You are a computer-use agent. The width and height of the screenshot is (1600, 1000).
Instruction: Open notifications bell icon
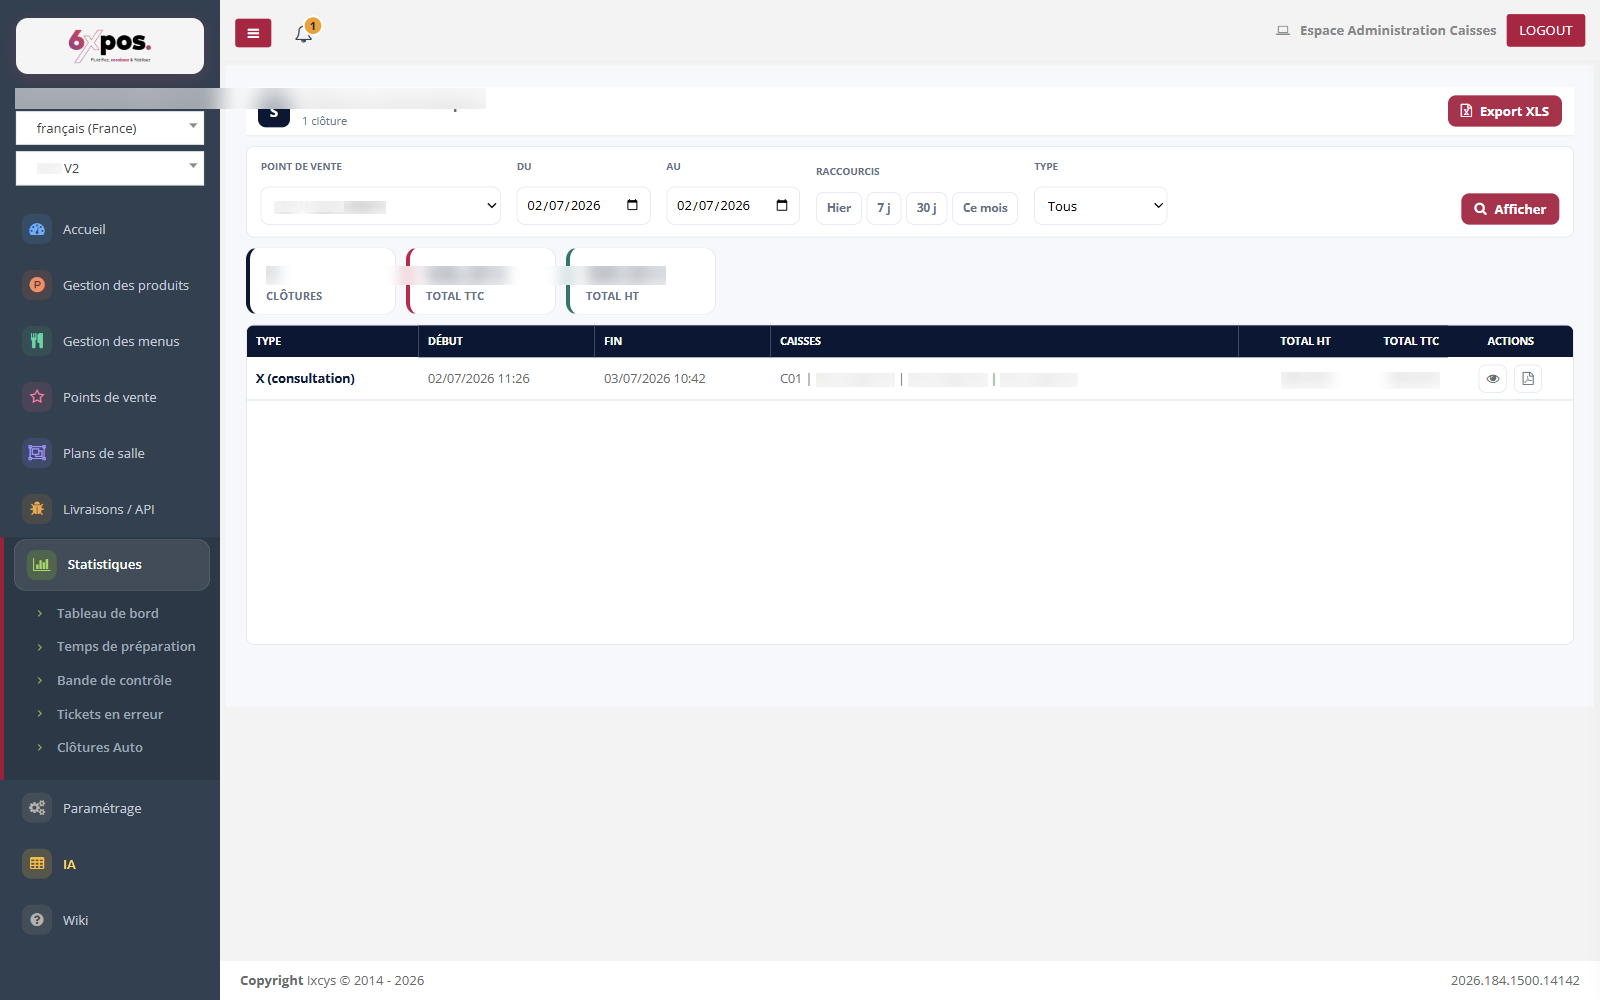304,34
